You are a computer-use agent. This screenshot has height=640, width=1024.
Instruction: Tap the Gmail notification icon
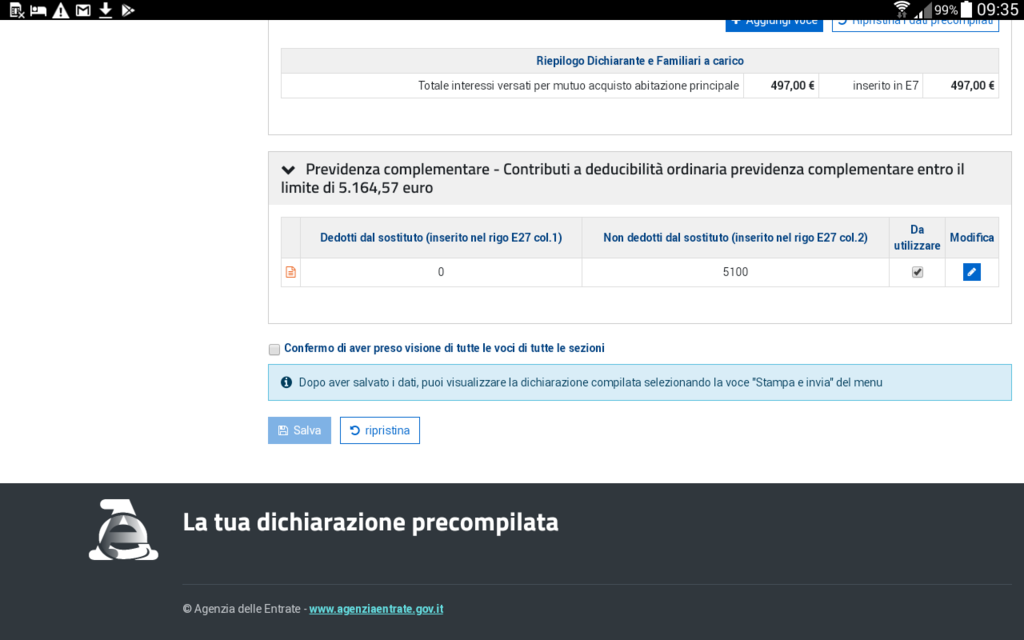[83, 10]
